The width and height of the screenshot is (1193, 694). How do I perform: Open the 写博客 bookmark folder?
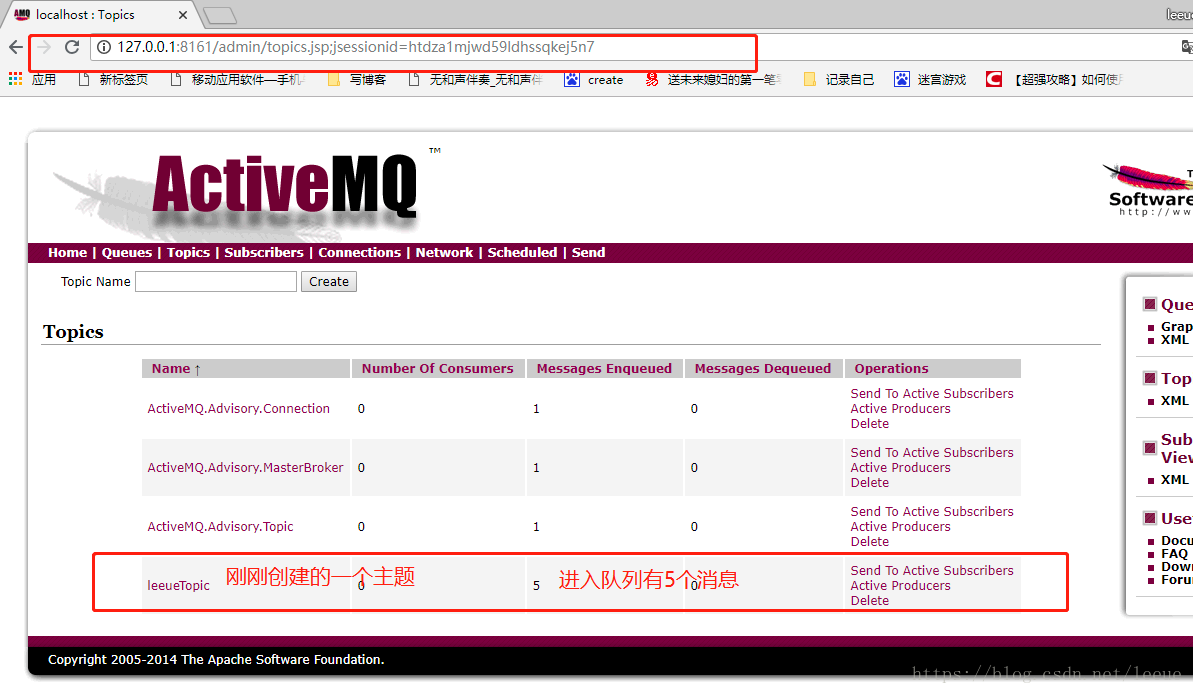(x=357, y=79)
